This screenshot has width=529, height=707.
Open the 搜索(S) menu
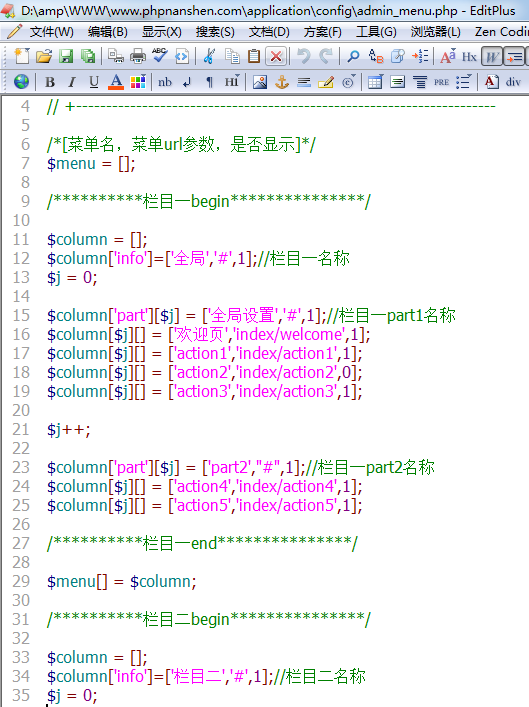(215, 32)
